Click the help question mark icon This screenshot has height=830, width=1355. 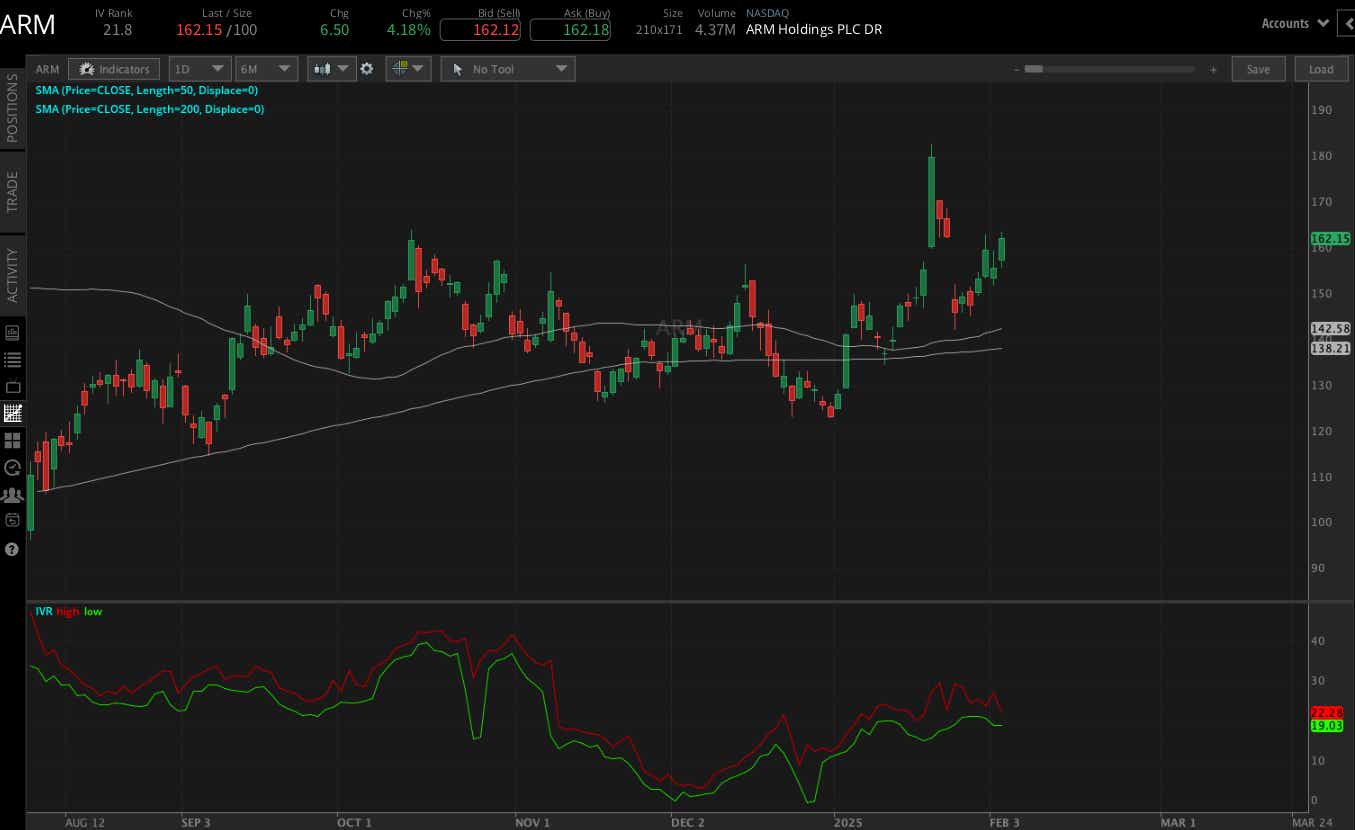pyautogui.click(x=13, y=548)
